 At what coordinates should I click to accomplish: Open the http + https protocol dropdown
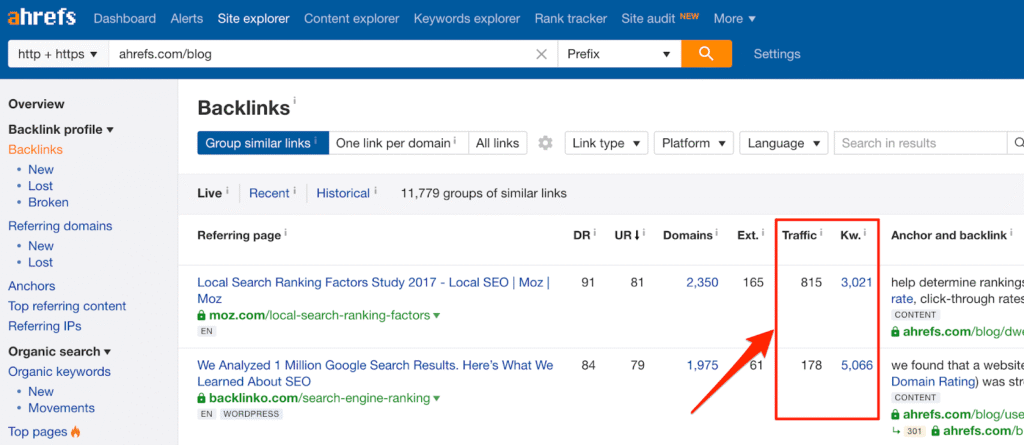coord(58,54)
